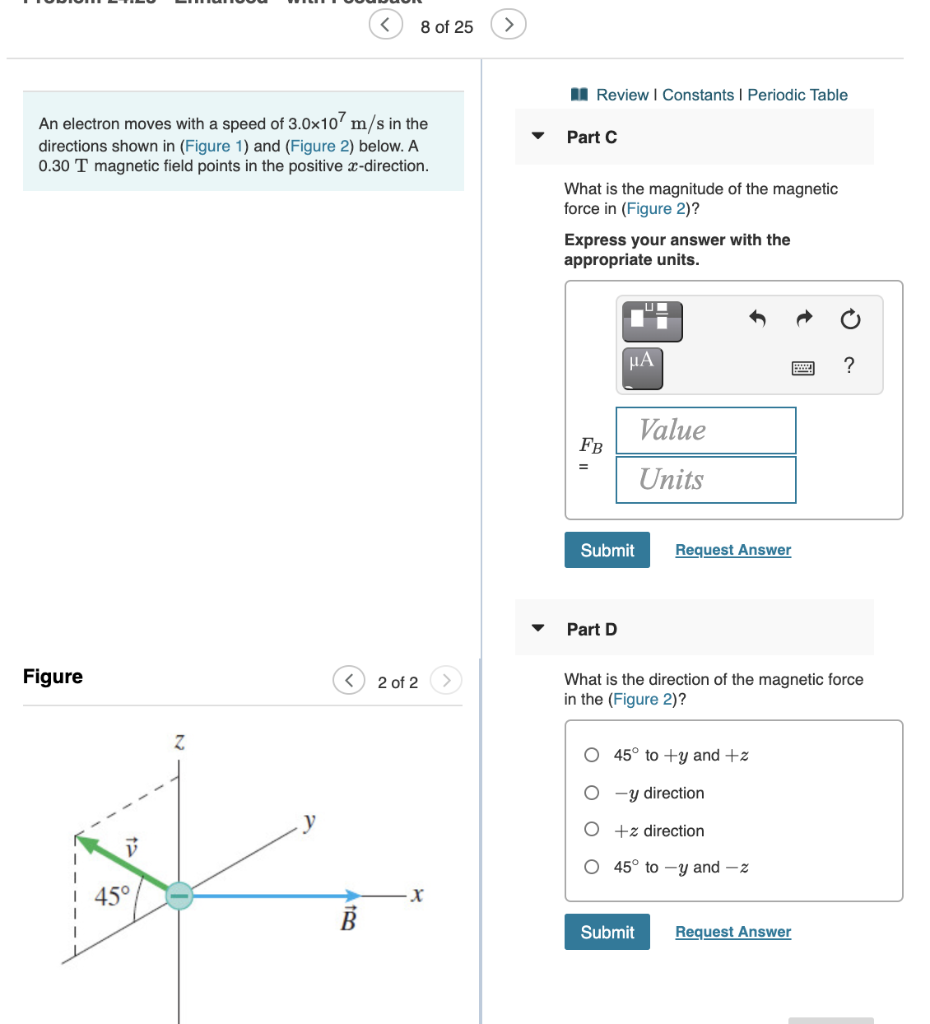Click inside the Value input box
The width and height of the screenshot is (930, 1024).
click(705, 430)
